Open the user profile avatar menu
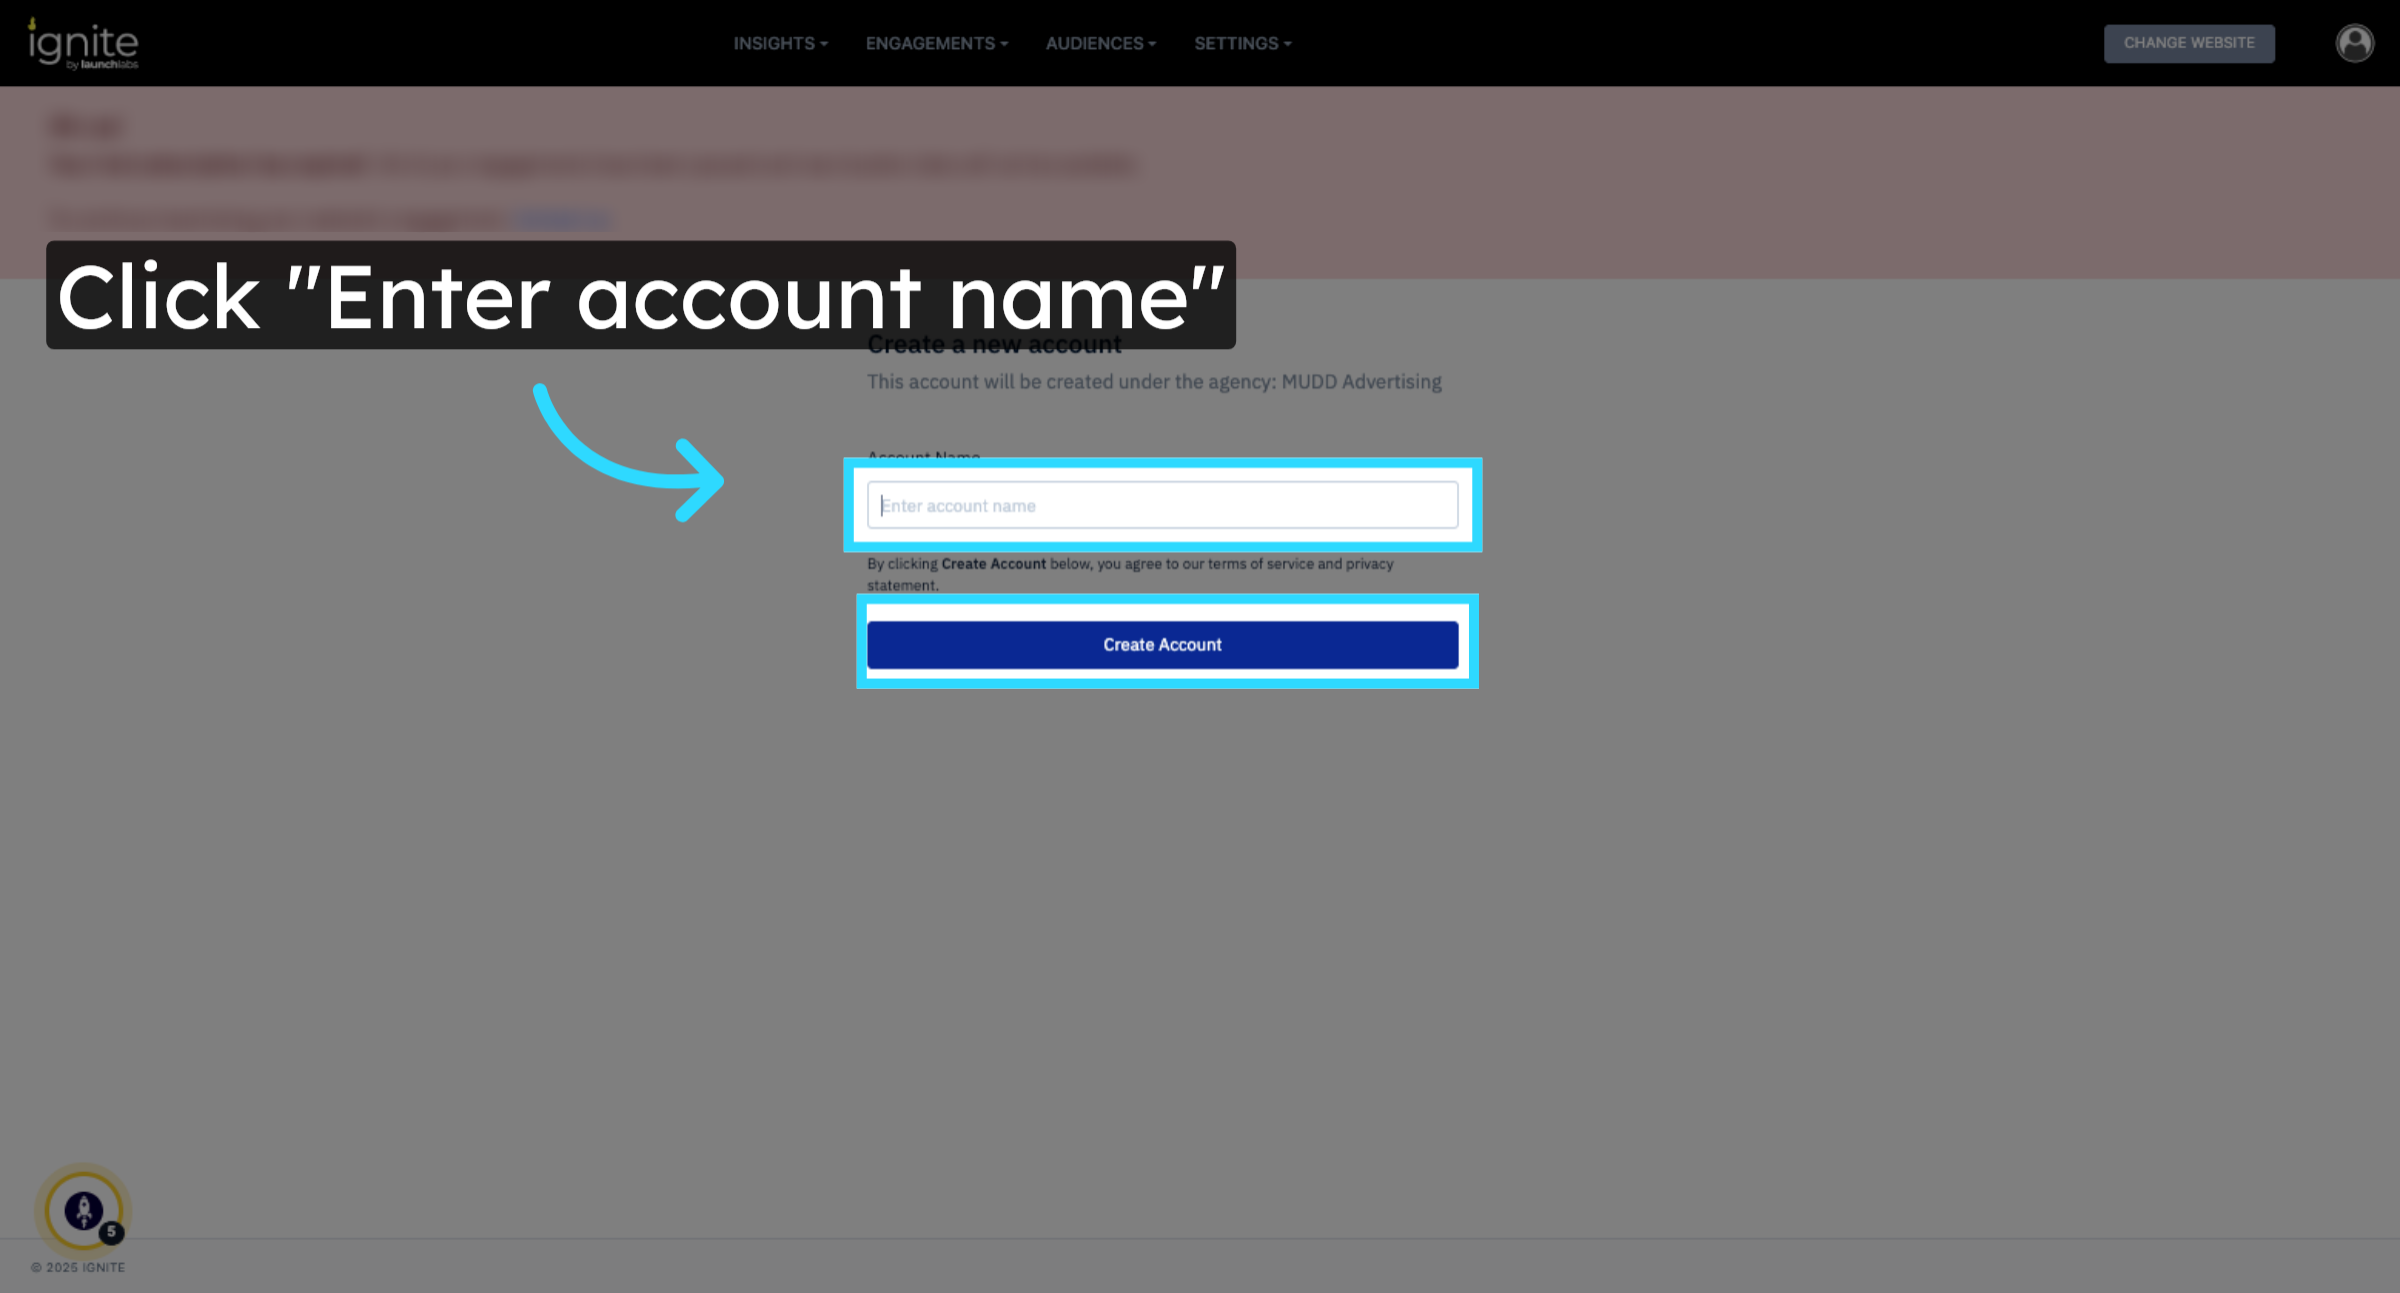This screenshot has width=2400, height=1293. click(2354, 43)
